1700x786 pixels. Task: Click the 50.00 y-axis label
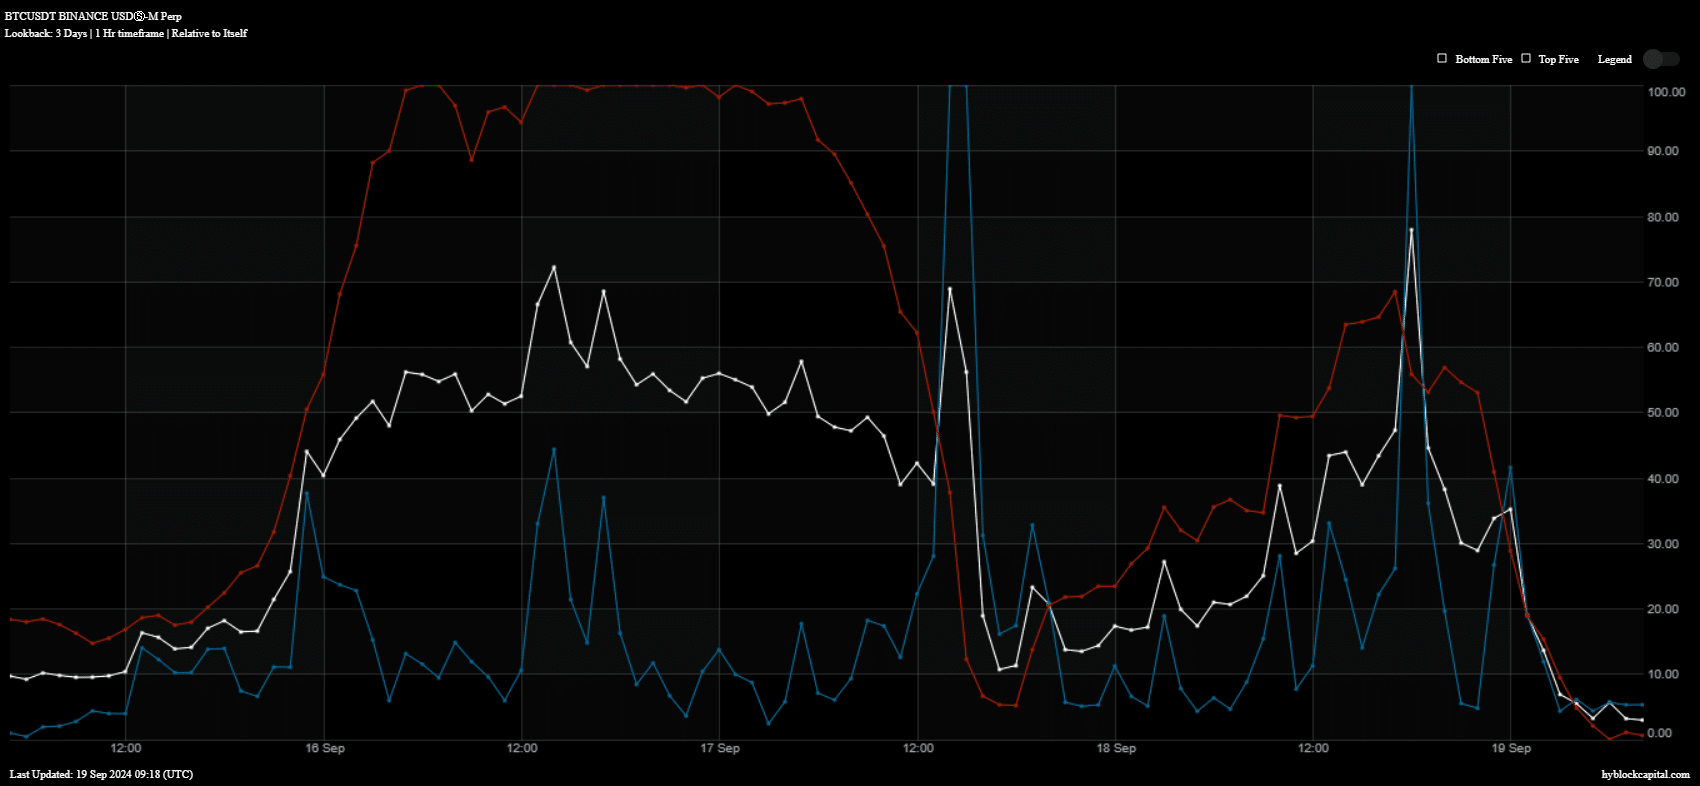1663,413
